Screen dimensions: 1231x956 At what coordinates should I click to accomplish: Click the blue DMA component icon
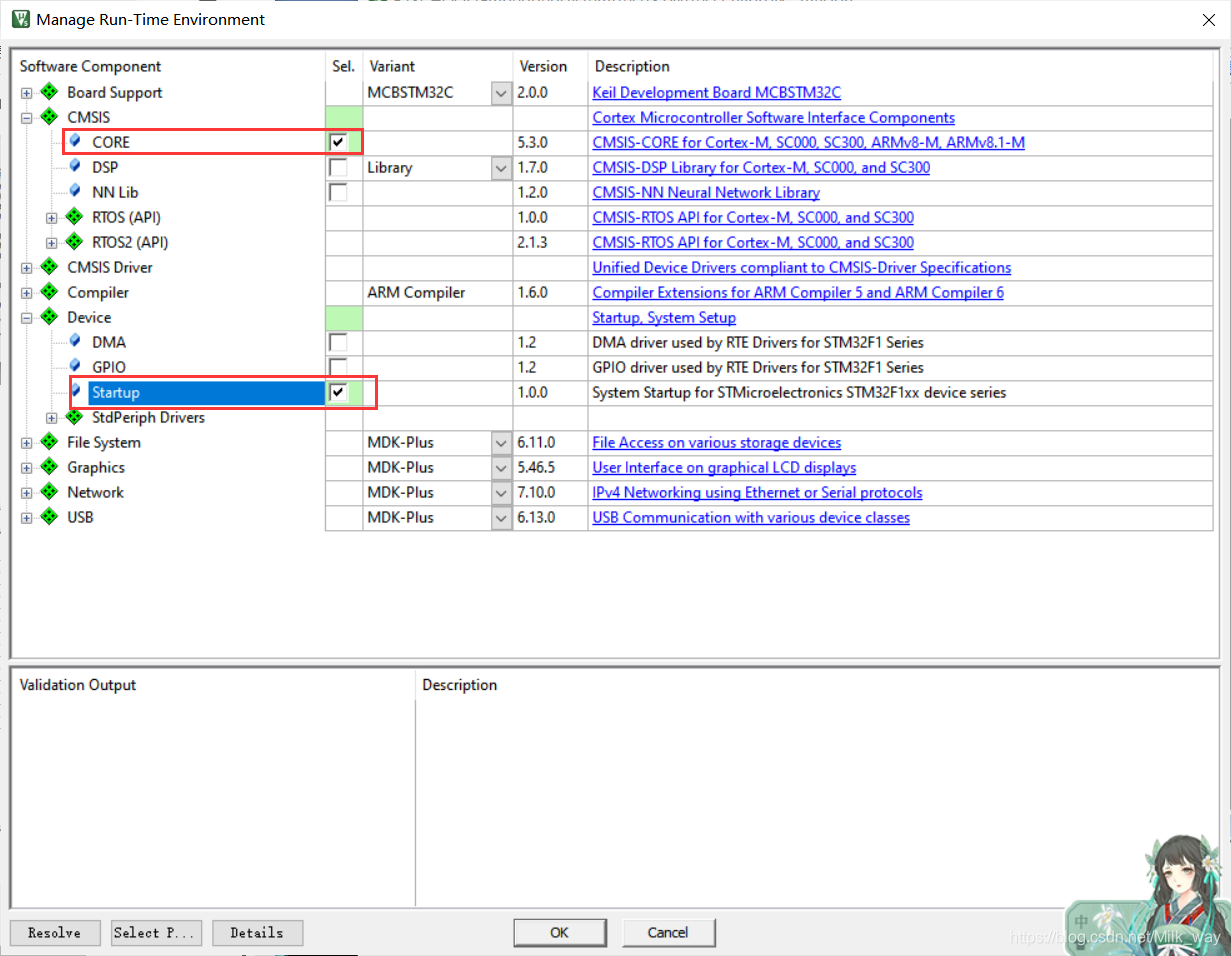[75, 342]
